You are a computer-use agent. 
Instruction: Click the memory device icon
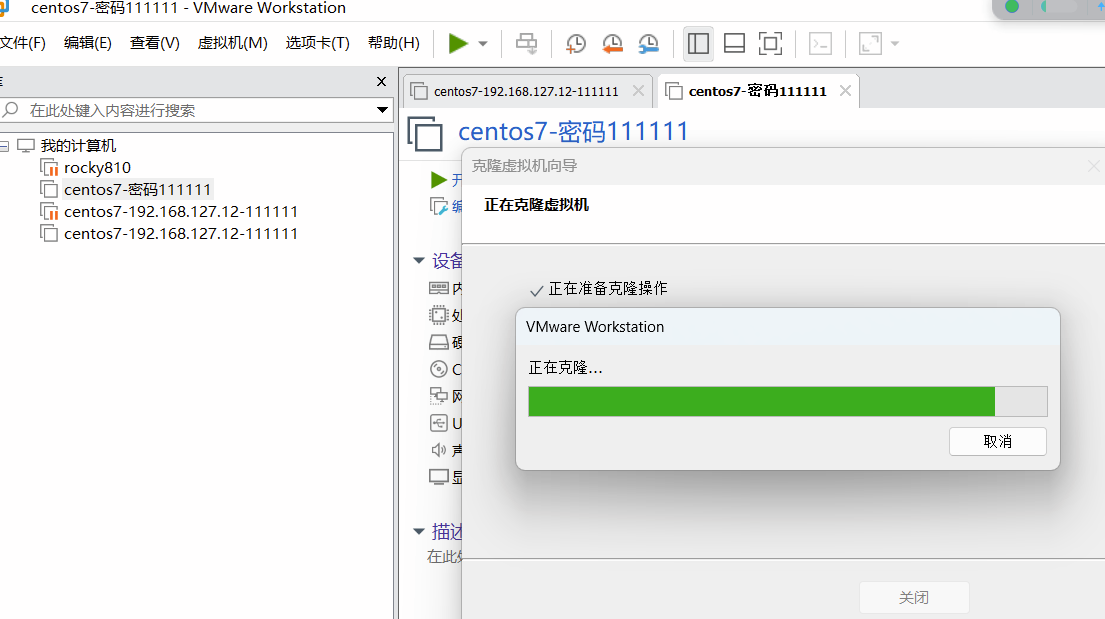click(438, 288)
